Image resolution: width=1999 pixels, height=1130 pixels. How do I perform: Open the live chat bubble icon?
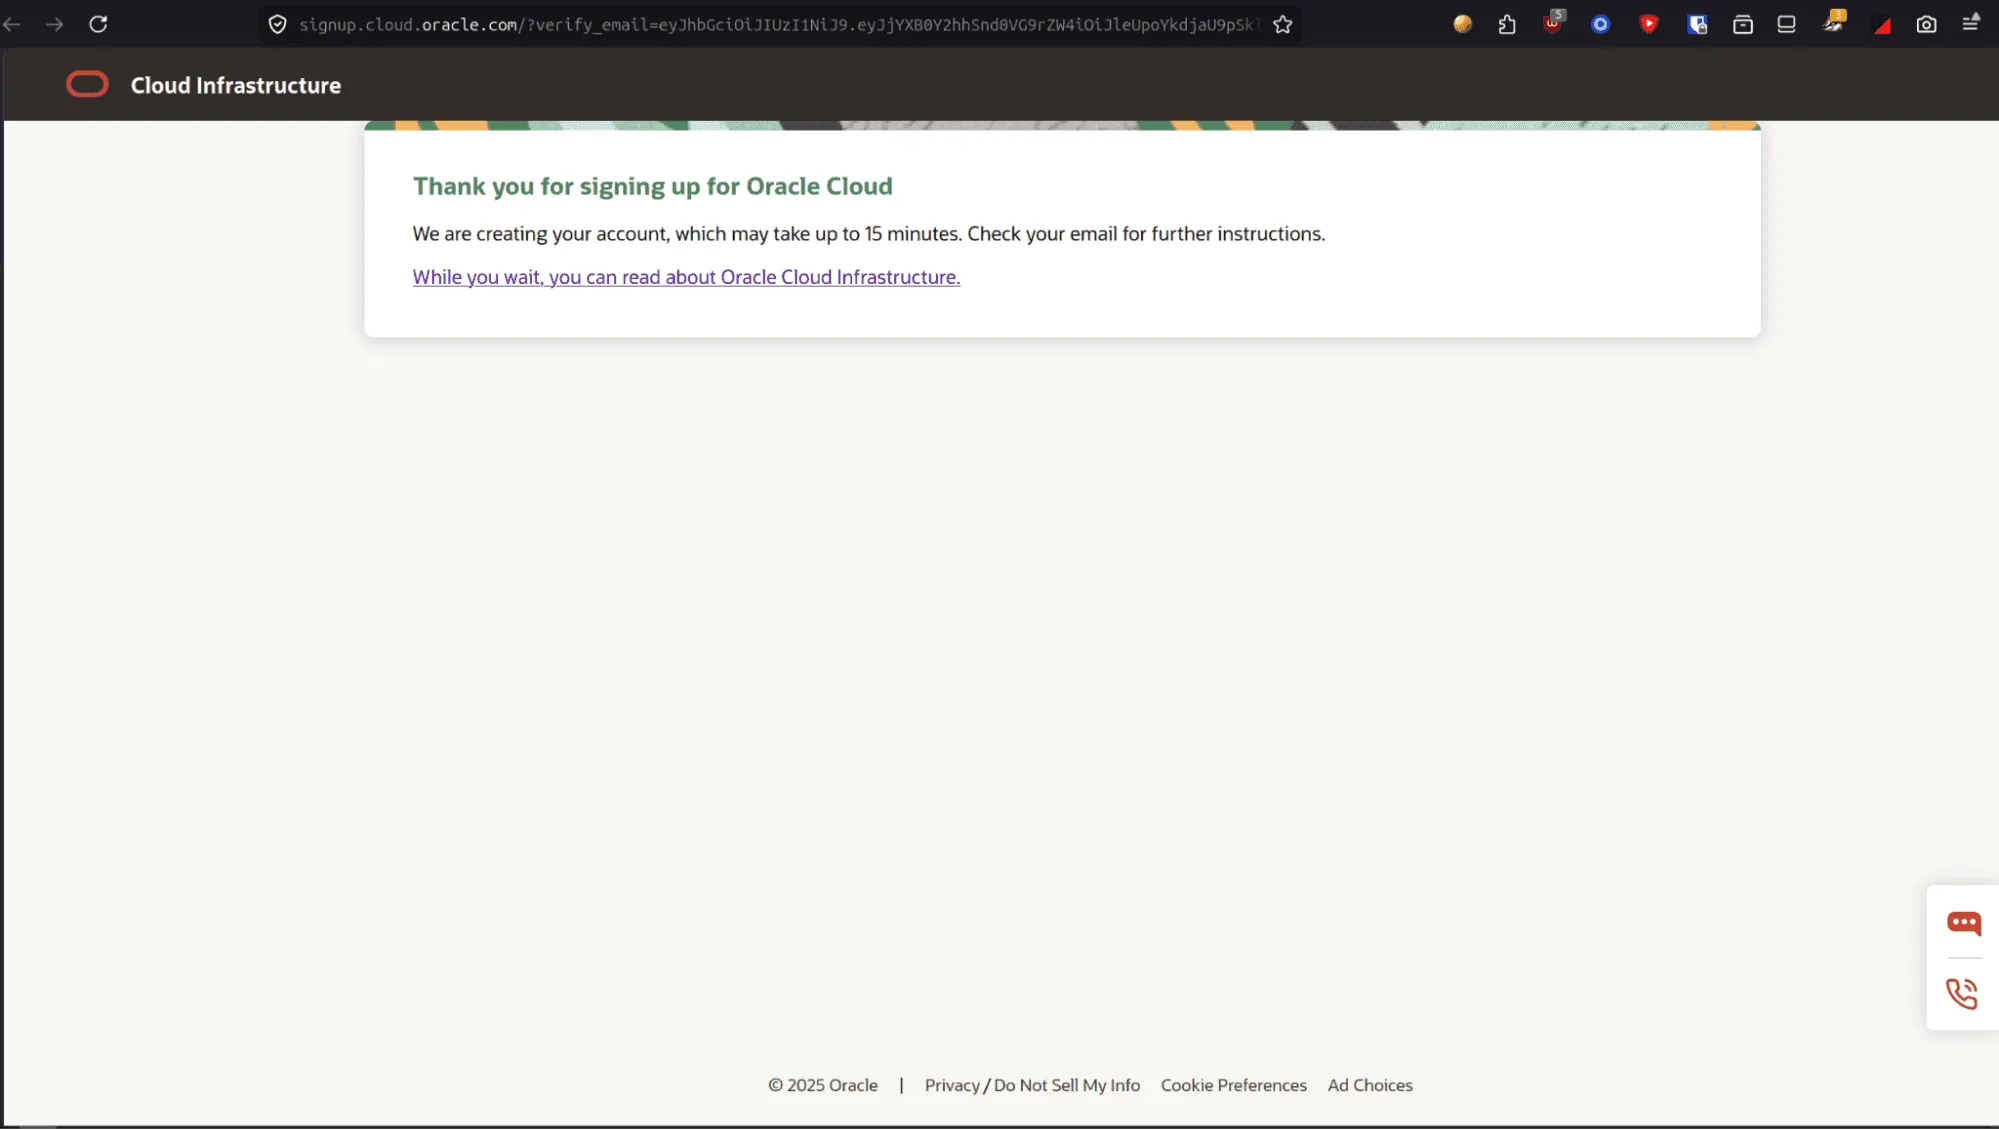[1964, 923]
